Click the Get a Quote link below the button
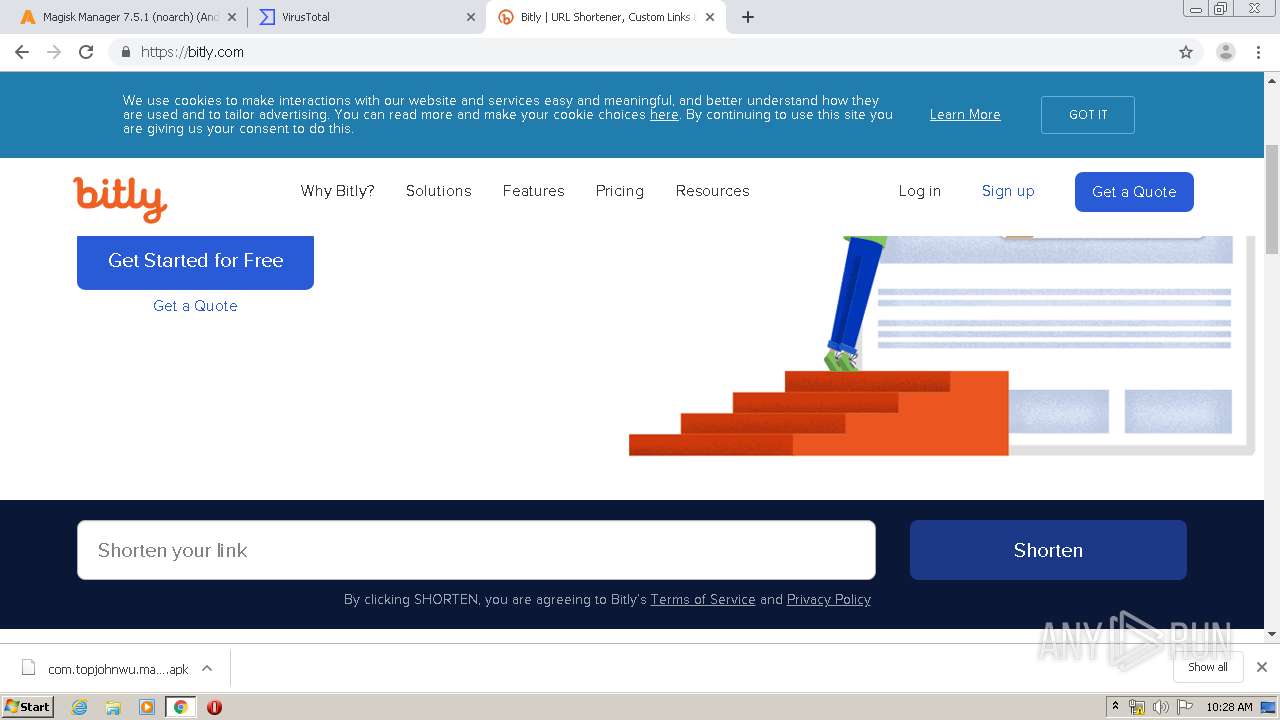The width and height of the screenshot is (1280, 720). 195,306
